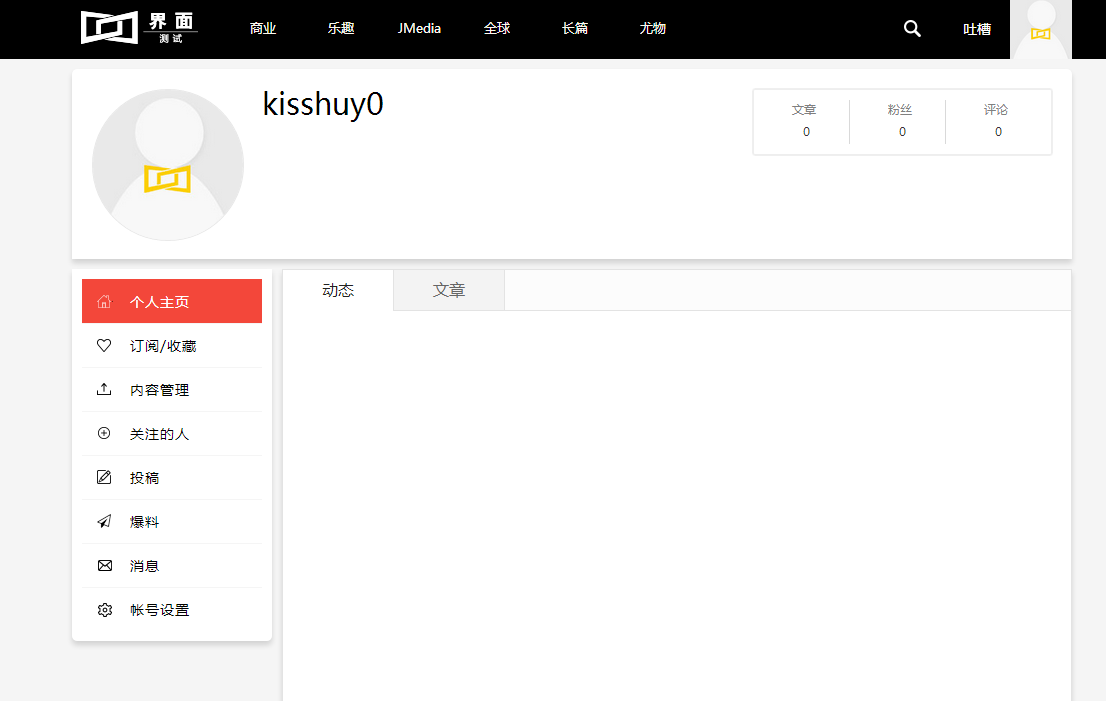This screenshot has height=701, width=1106.
Task: Click the plus-circle icon beside 关注的人
Action: pos(104,433)
